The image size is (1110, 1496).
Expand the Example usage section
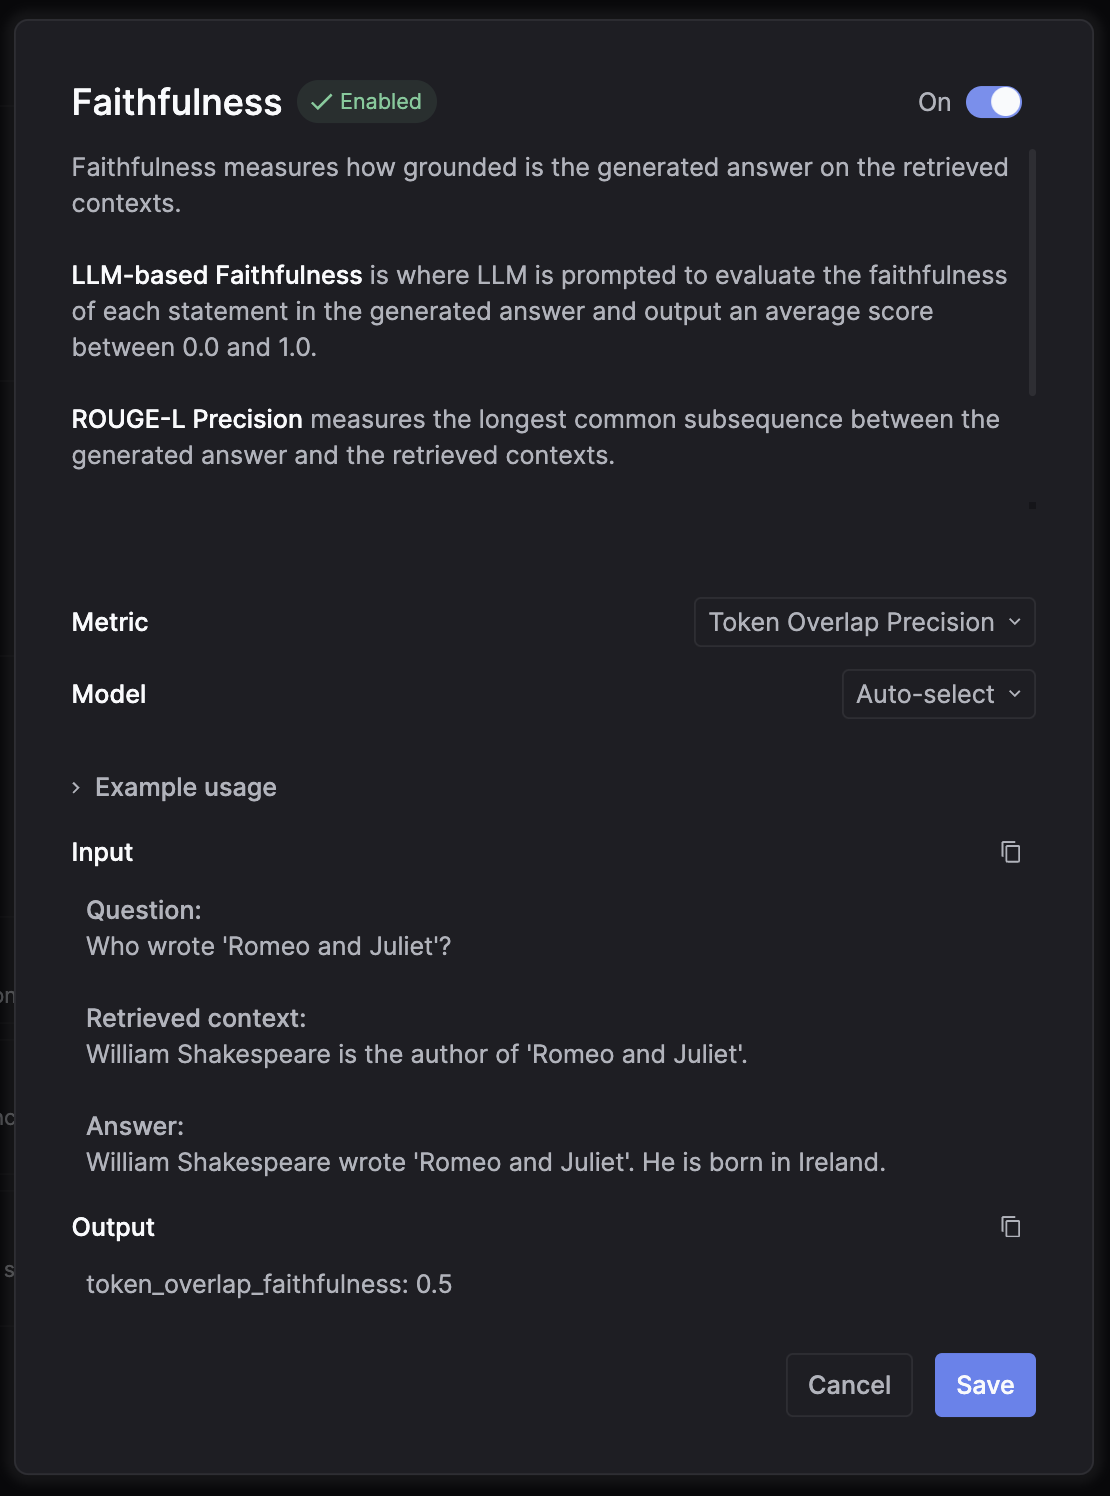(174, 788)
